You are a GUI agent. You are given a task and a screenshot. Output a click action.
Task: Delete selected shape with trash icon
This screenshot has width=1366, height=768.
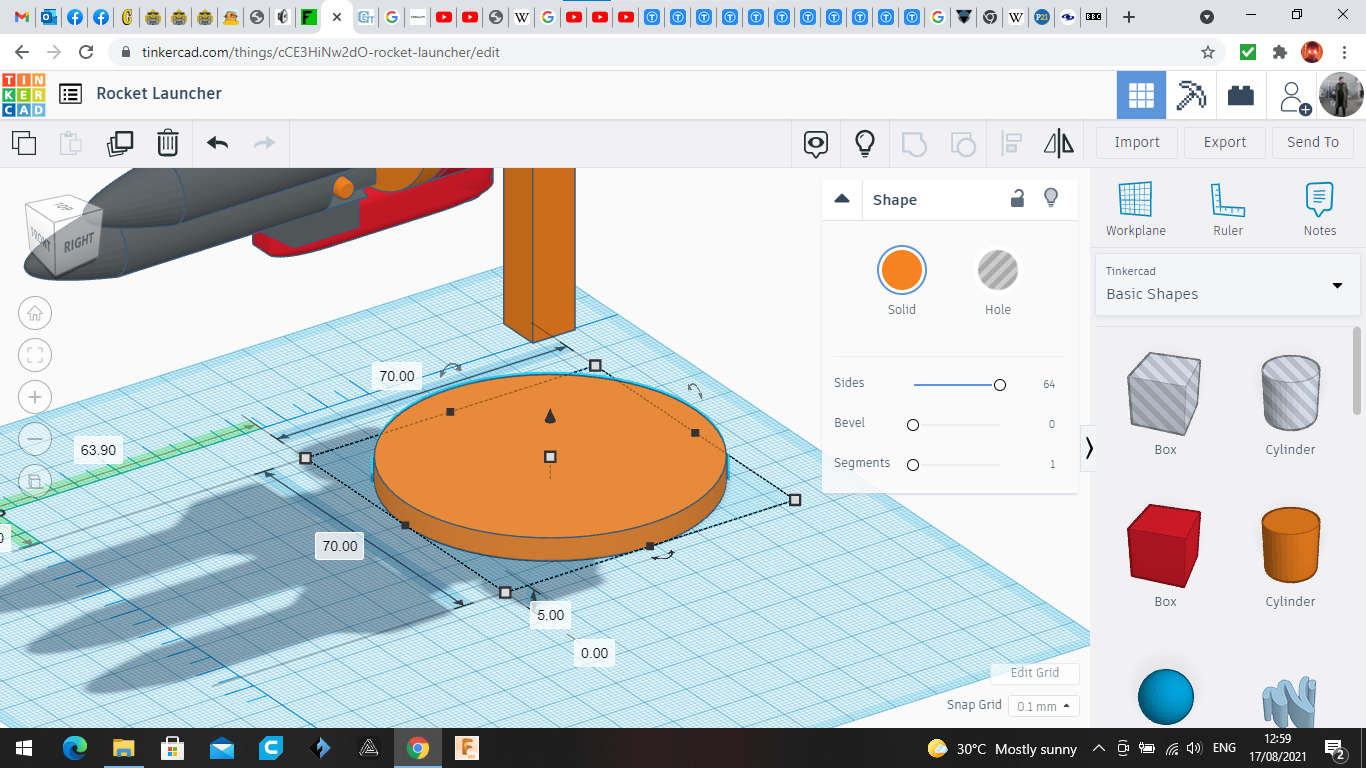[x=168, y=143]
